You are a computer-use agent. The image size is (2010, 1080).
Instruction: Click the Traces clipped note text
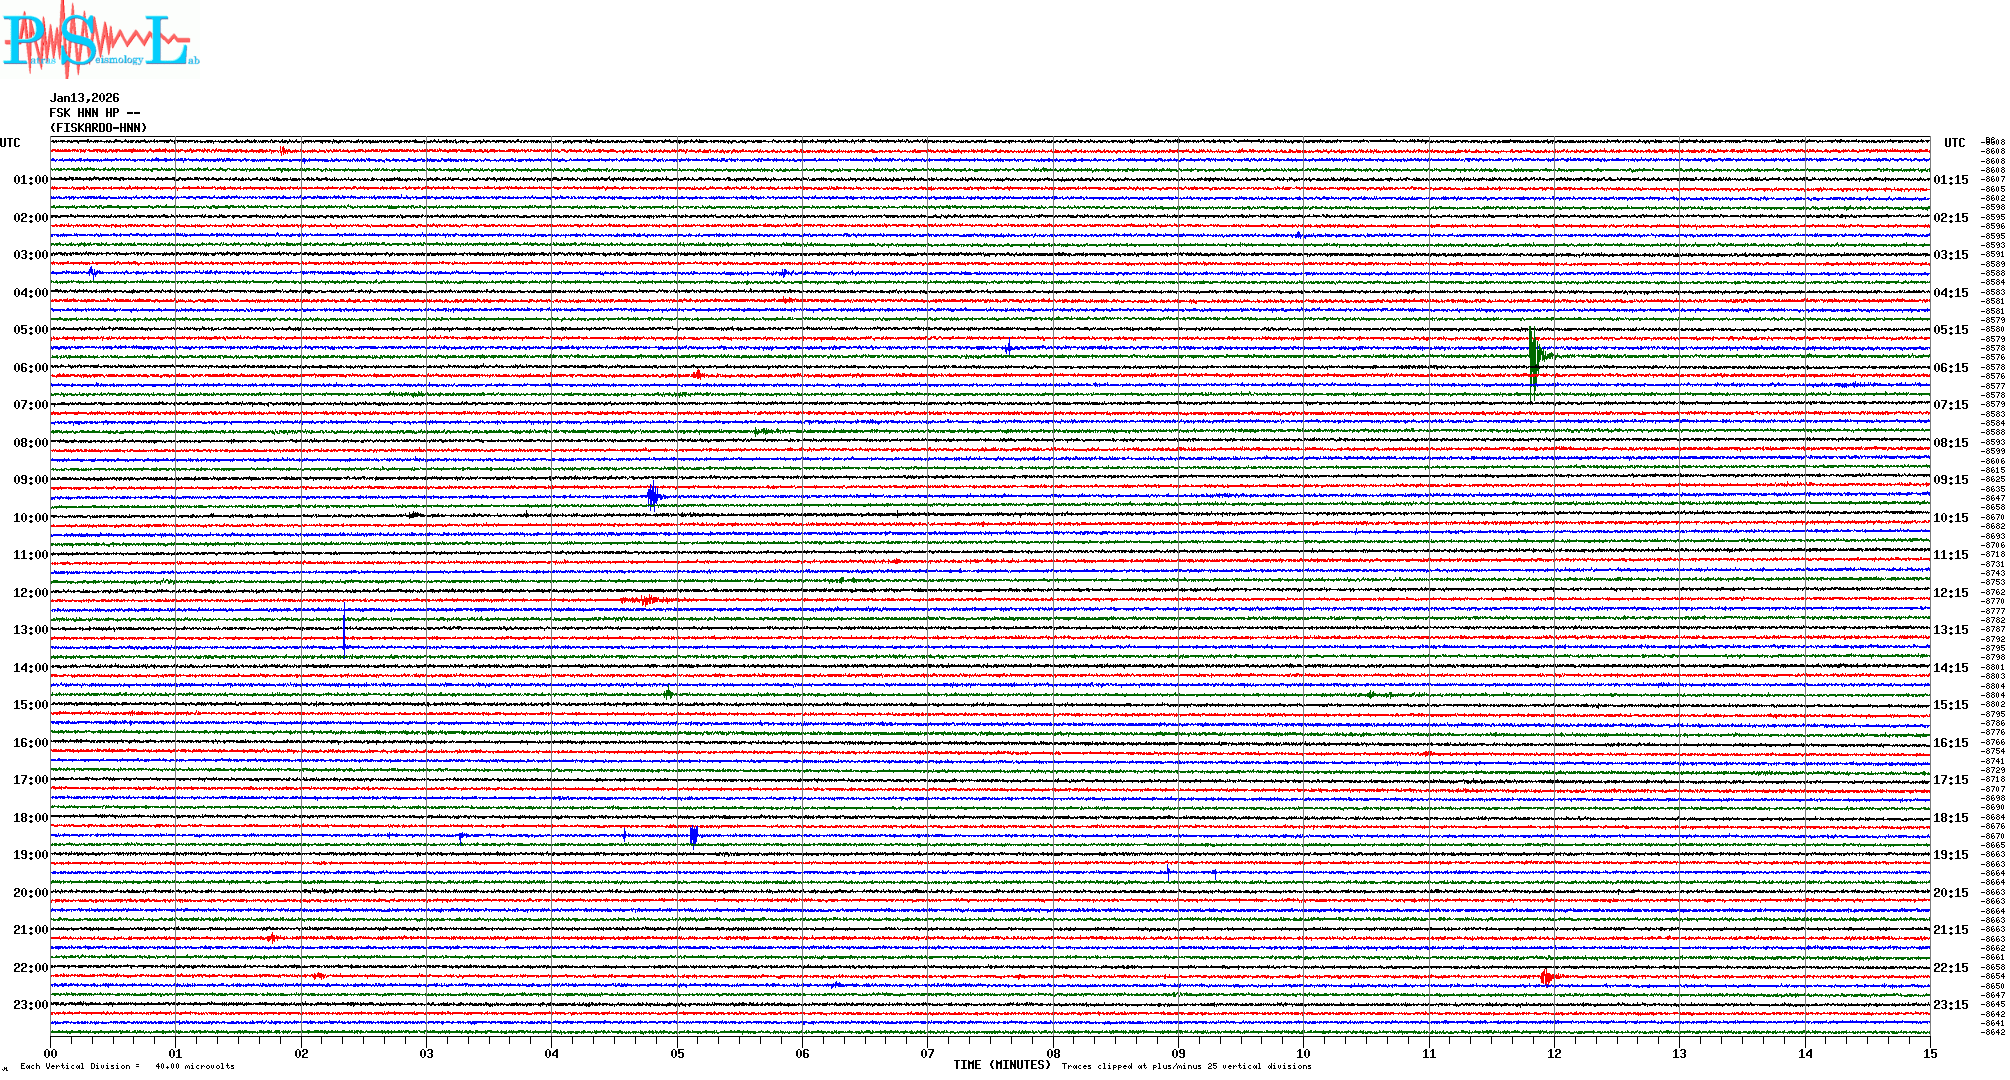click(1186, 1066)
